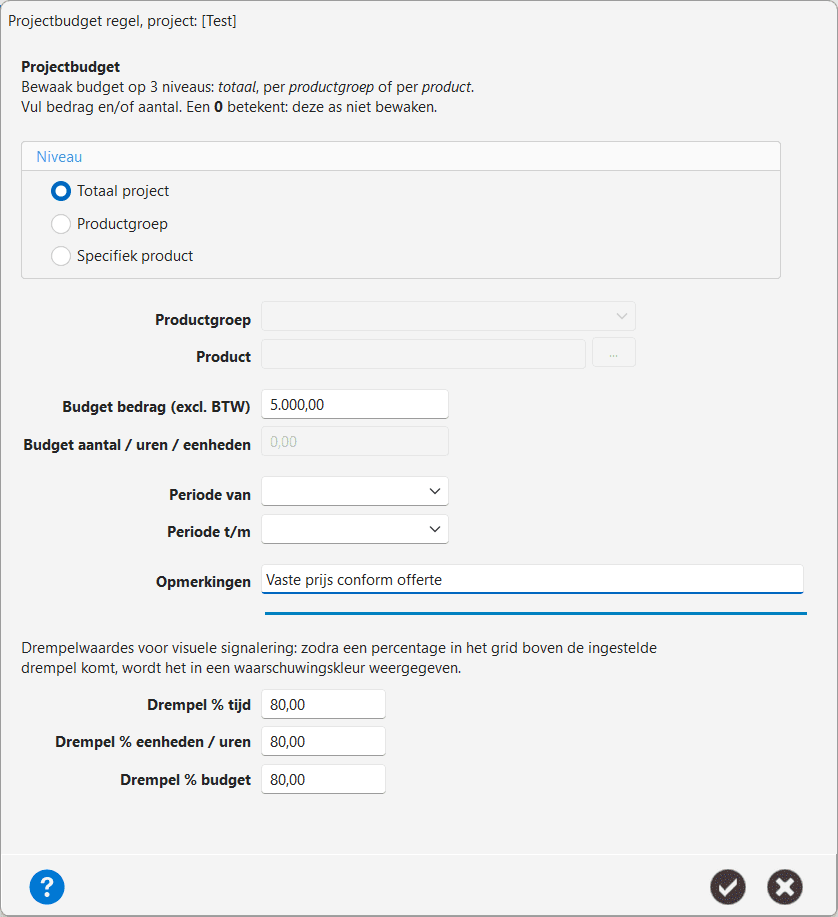Focus the Budget aantal / uren field

point(354,442)
